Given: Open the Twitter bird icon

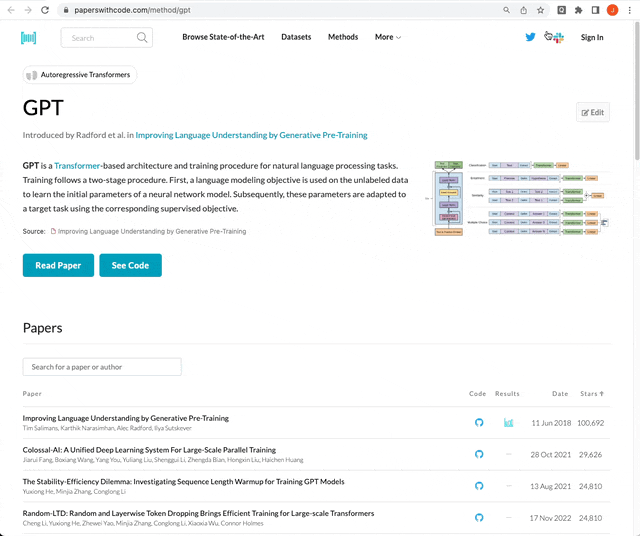Looking at the screenshot, I should (530, 37).
